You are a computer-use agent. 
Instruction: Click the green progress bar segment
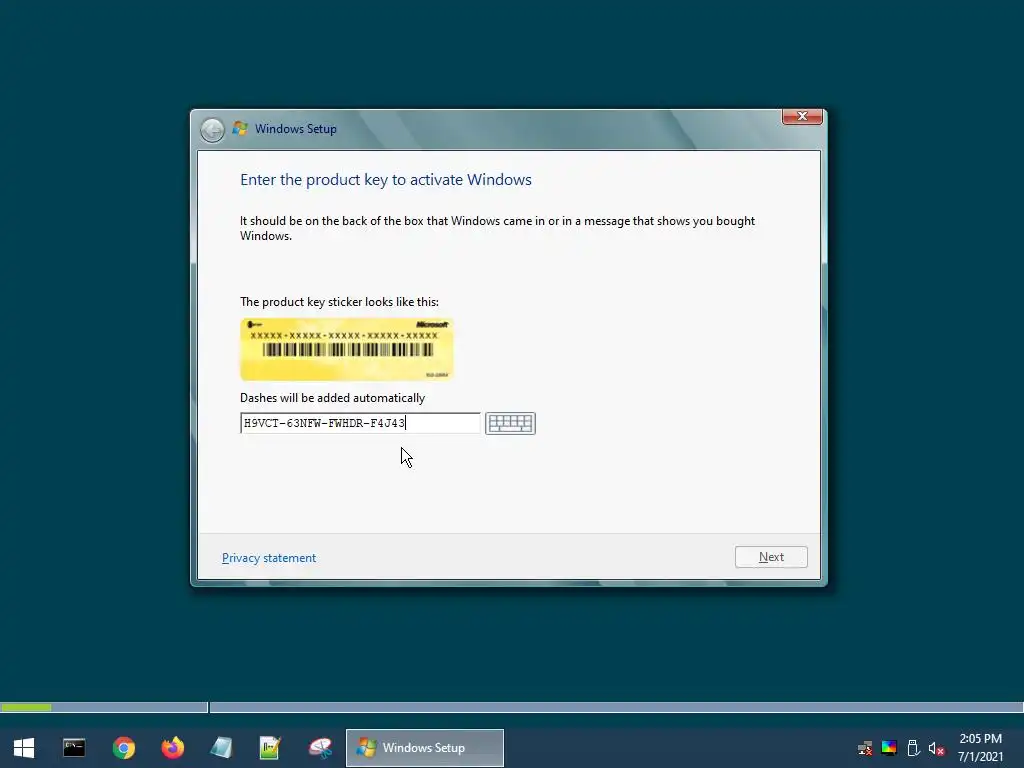point(26,707)
